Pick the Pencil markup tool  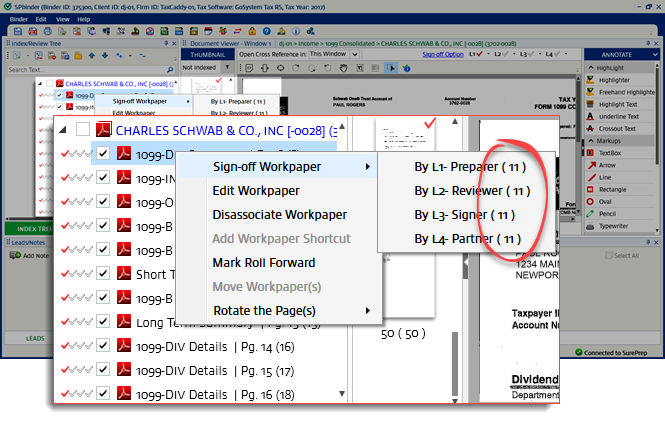click(x=608, y=214)
